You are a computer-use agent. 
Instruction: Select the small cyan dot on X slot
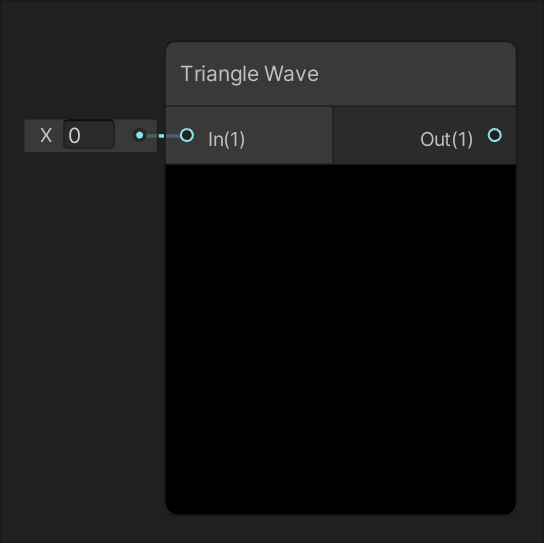[x=139, y=135]
